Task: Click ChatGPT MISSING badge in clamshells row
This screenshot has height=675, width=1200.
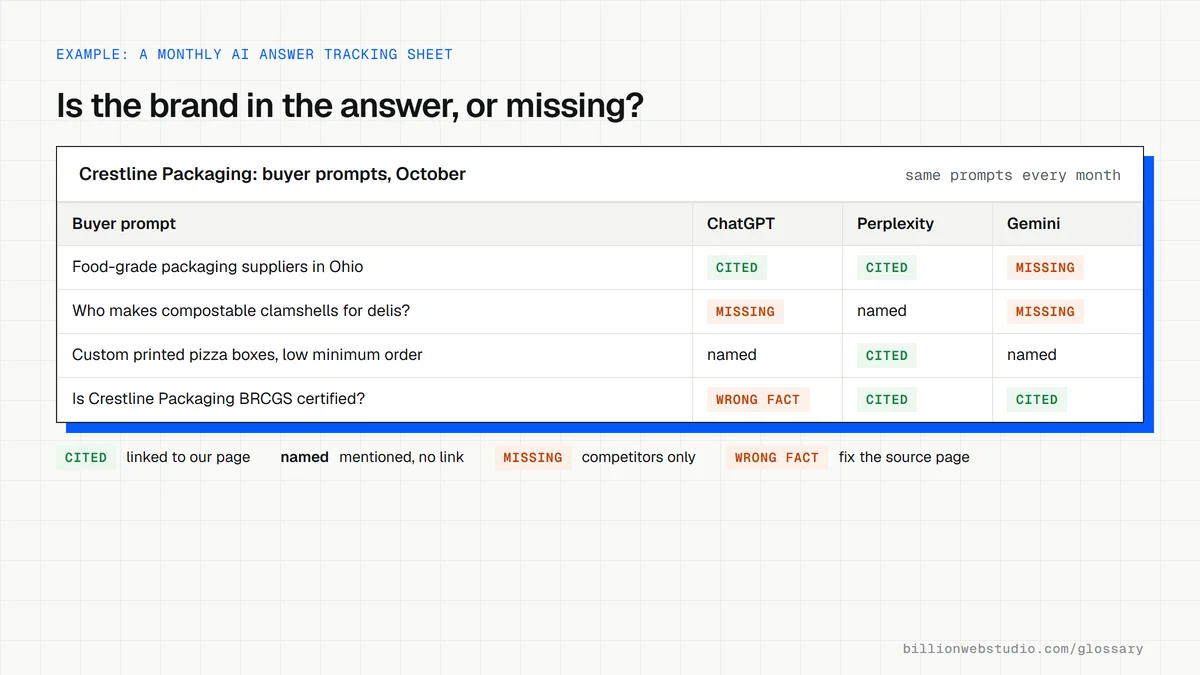Action: point(745,311)
